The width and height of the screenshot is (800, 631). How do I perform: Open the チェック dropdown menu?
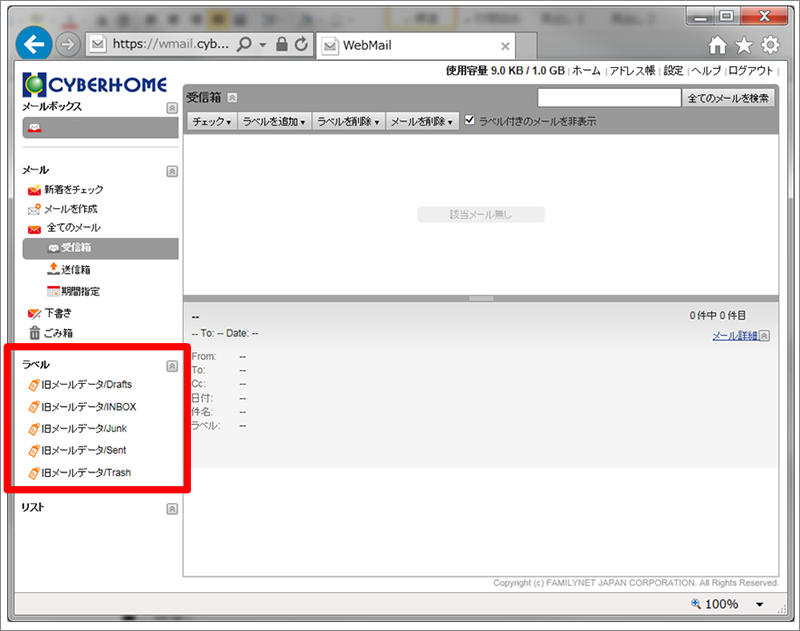pos(211,122)
